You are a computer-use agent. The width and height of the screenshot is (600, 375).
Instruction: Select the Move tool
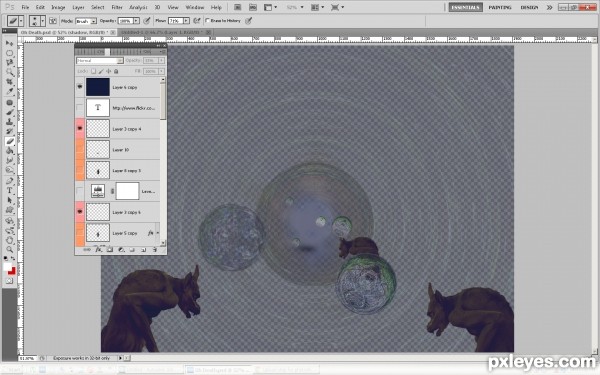point(10,43)
